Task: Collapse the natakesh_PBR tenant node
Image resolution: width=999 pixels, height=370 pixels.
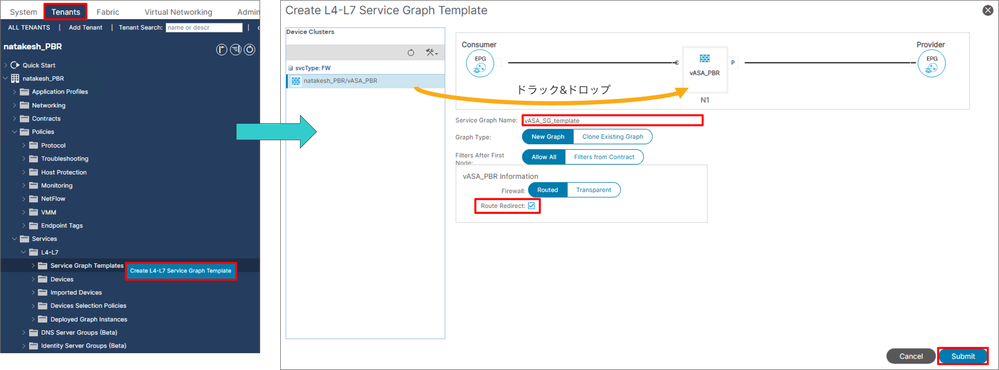Action: point(6,78)
